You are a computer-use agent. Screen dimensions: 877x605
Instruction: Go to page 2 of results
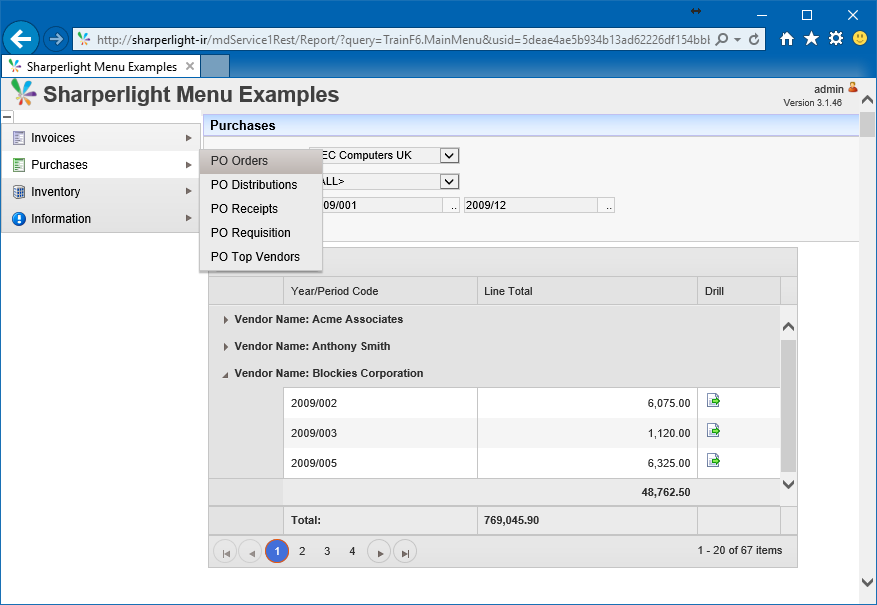(302, 551)
